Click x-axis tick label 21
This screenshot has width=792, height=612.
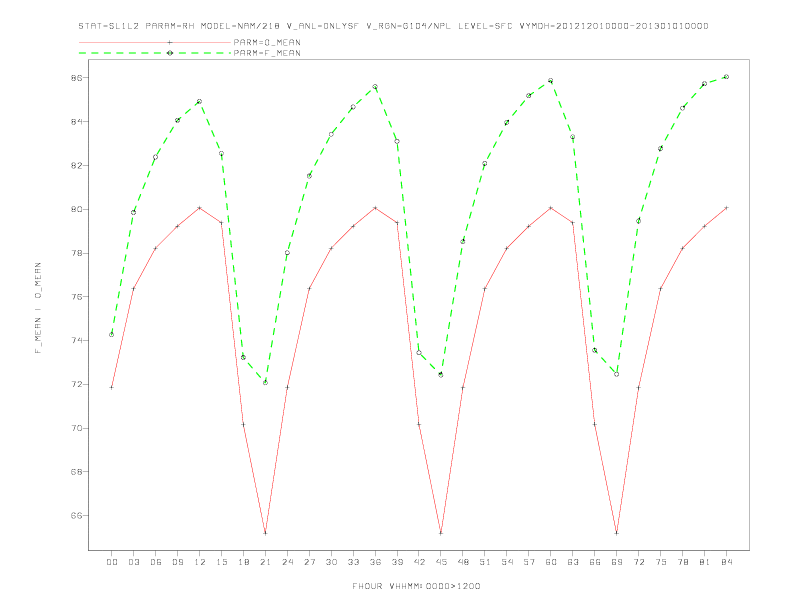tap(266, 562)
